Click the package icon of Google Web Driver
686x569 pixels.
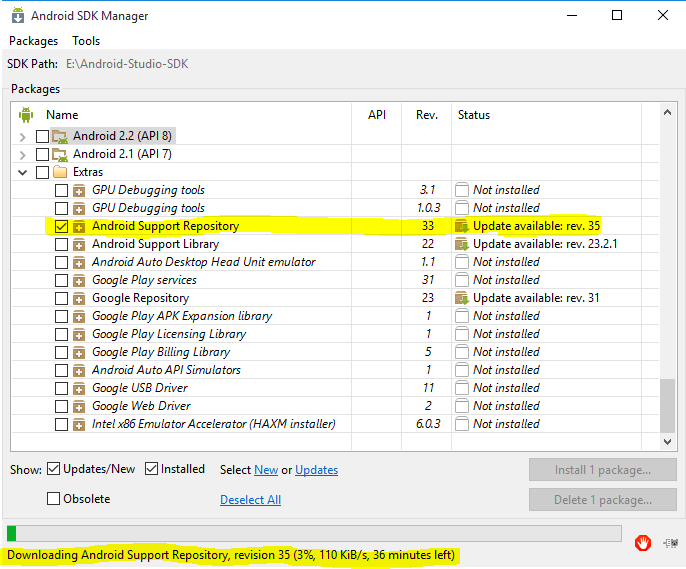[x=79, y=406]
